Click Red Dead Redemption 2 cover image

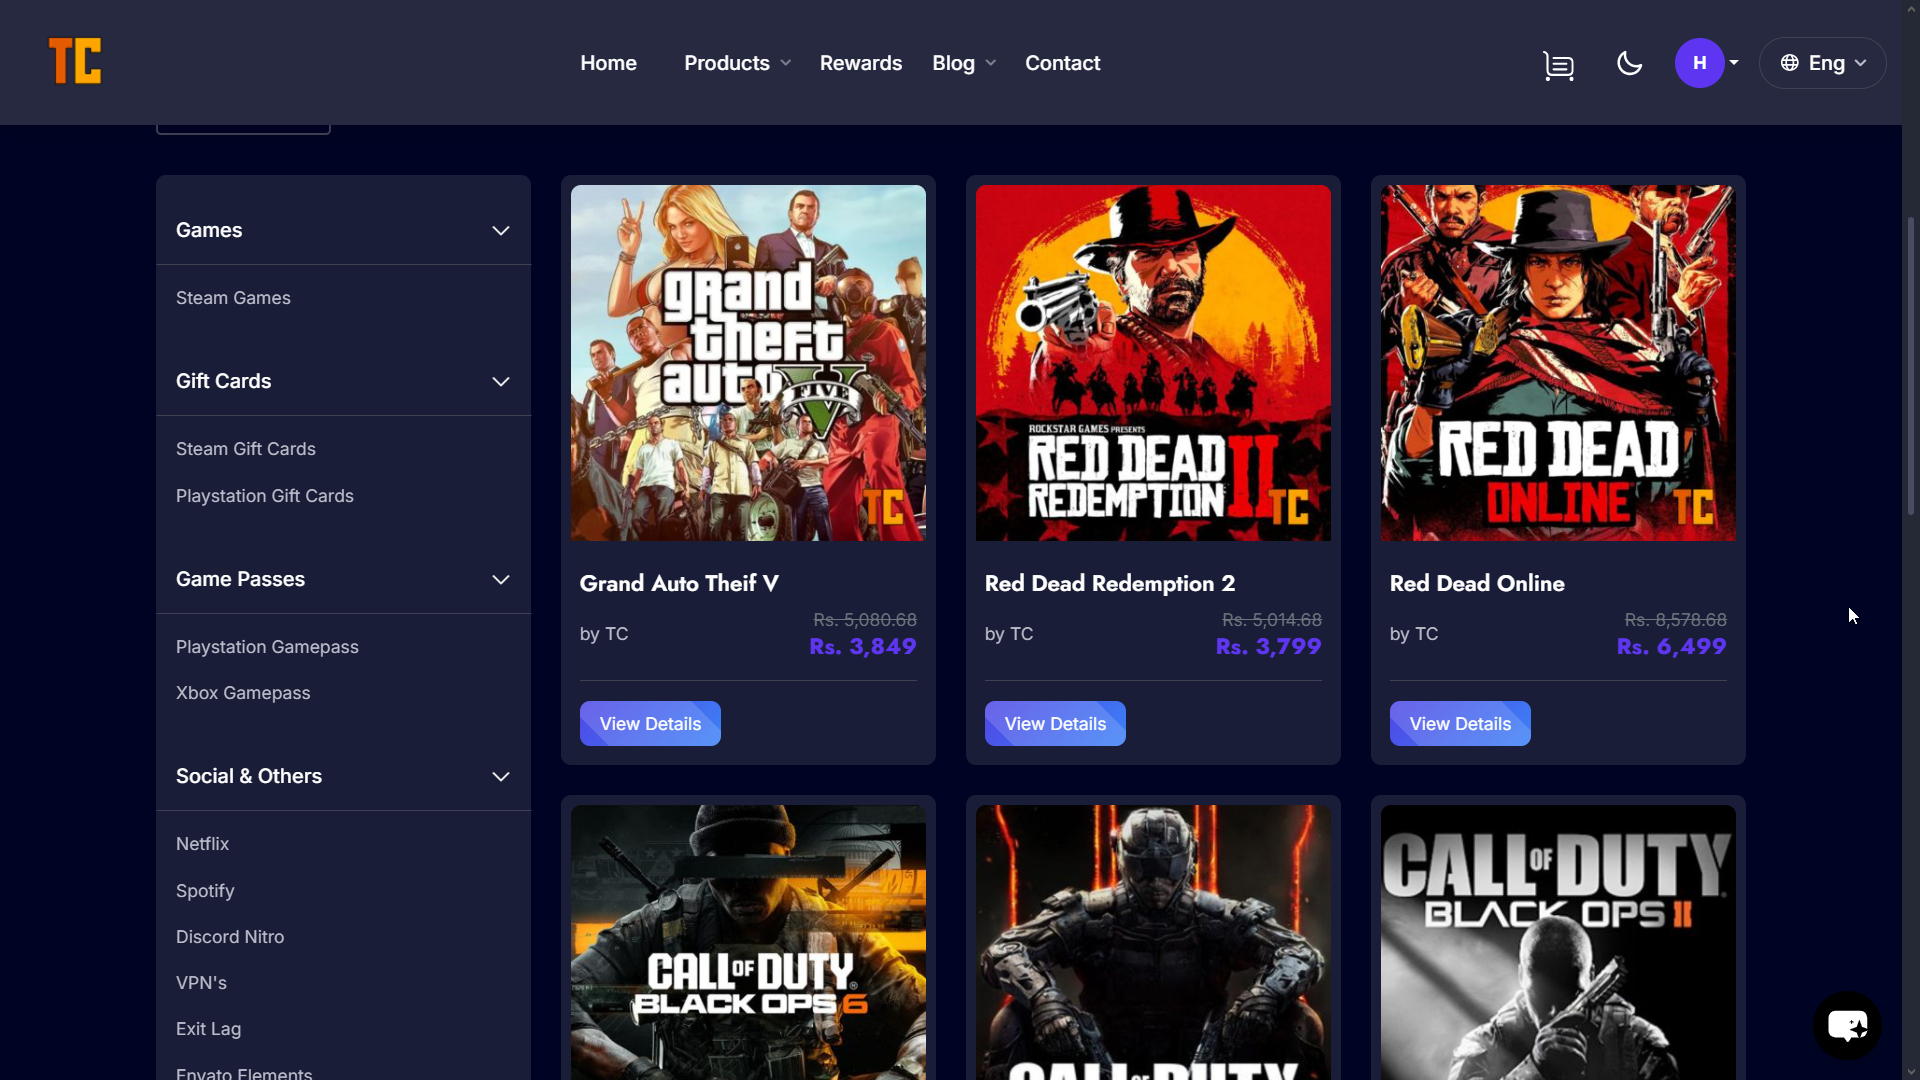point(1153,363)
